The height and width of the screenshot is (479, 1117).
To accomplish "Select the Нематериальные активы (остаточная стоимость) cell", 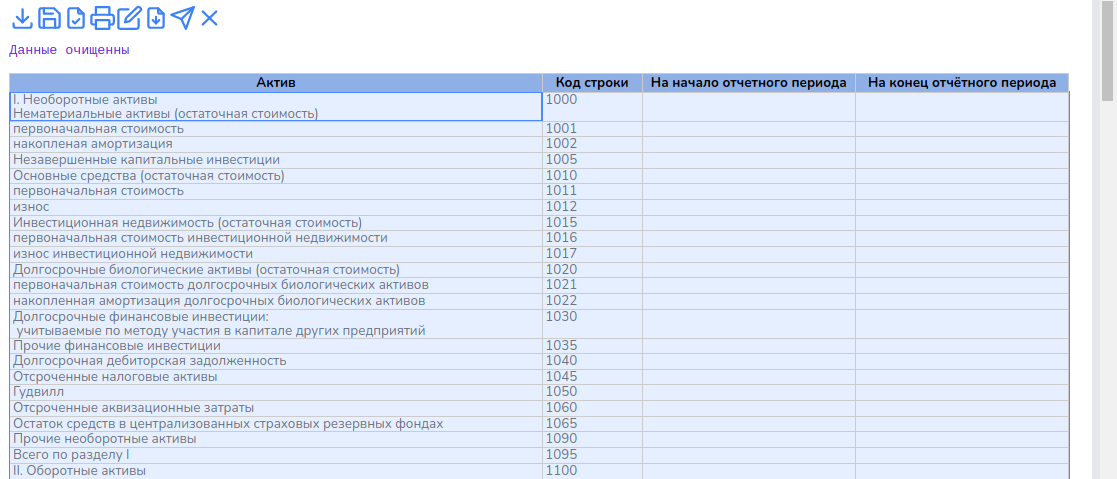I will point(276,106).
